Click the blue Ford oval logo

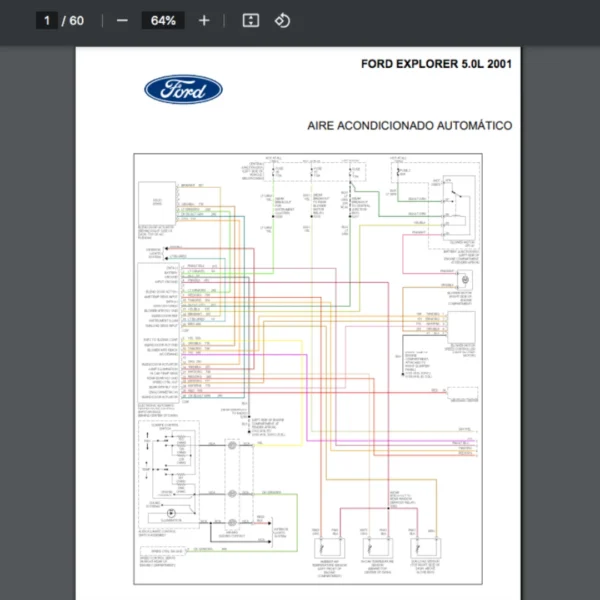(183, 90)
